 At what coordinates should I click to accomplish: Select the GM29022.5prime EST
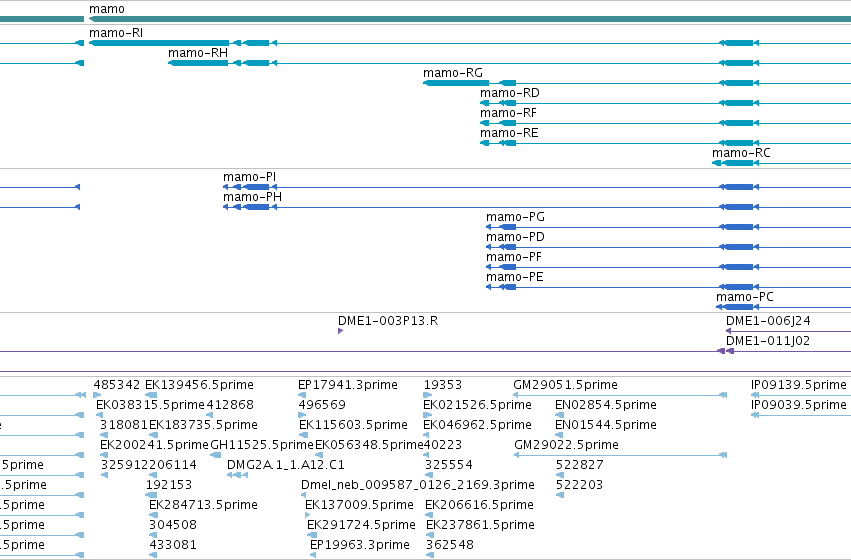(x=566, y=445)
